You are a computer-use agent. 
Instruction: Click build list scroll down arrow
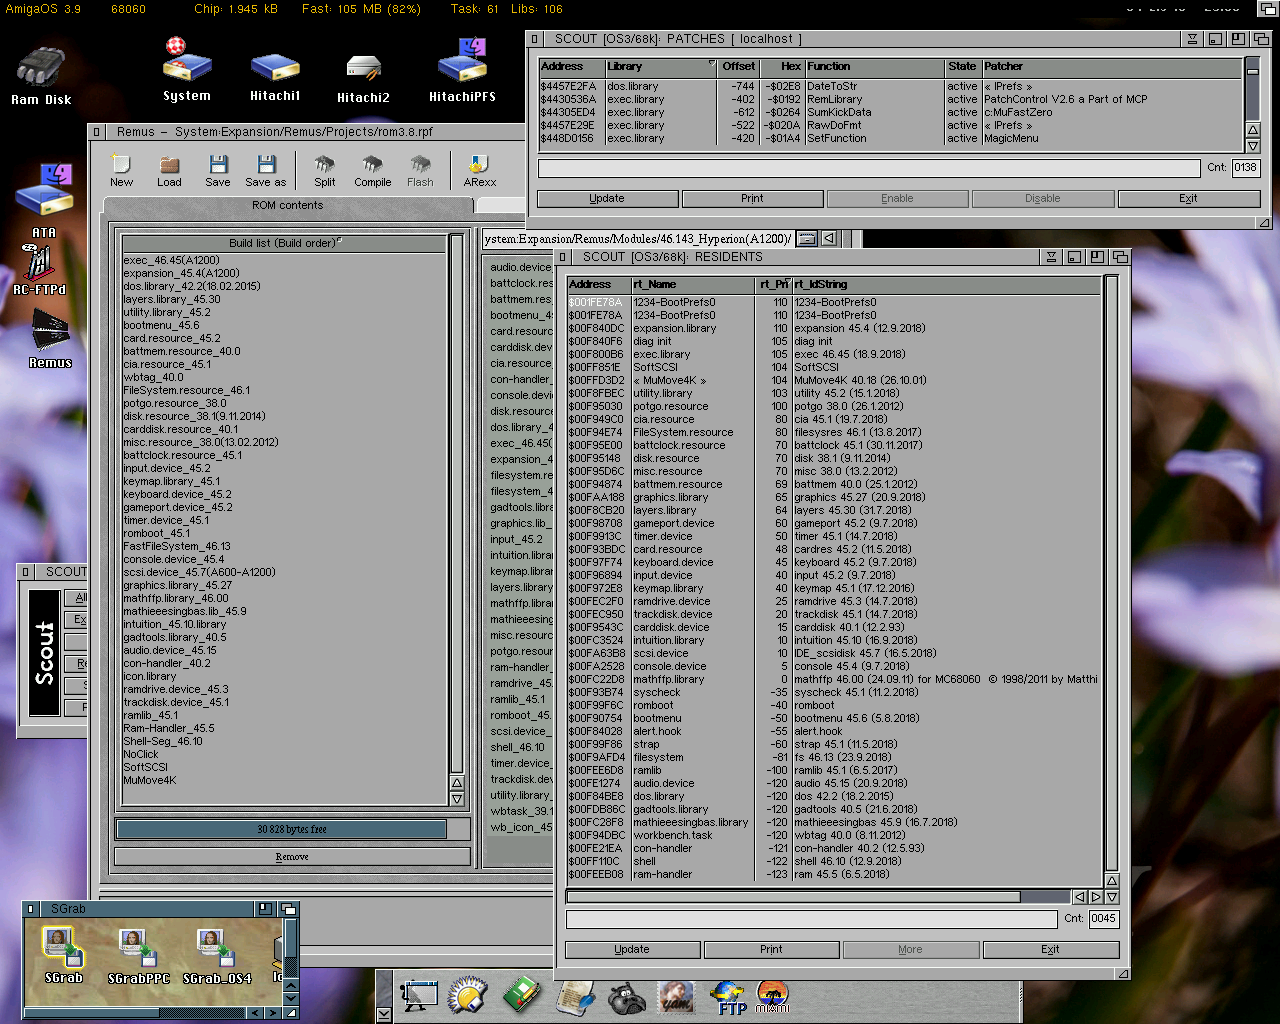[x=457, y=799]
